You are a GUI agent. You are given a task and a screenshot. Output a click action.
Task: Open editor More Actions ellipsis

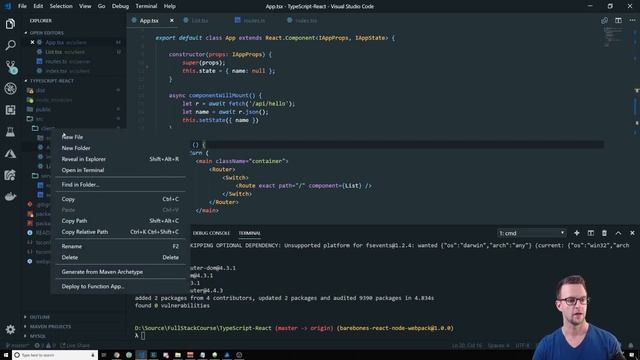632,20
